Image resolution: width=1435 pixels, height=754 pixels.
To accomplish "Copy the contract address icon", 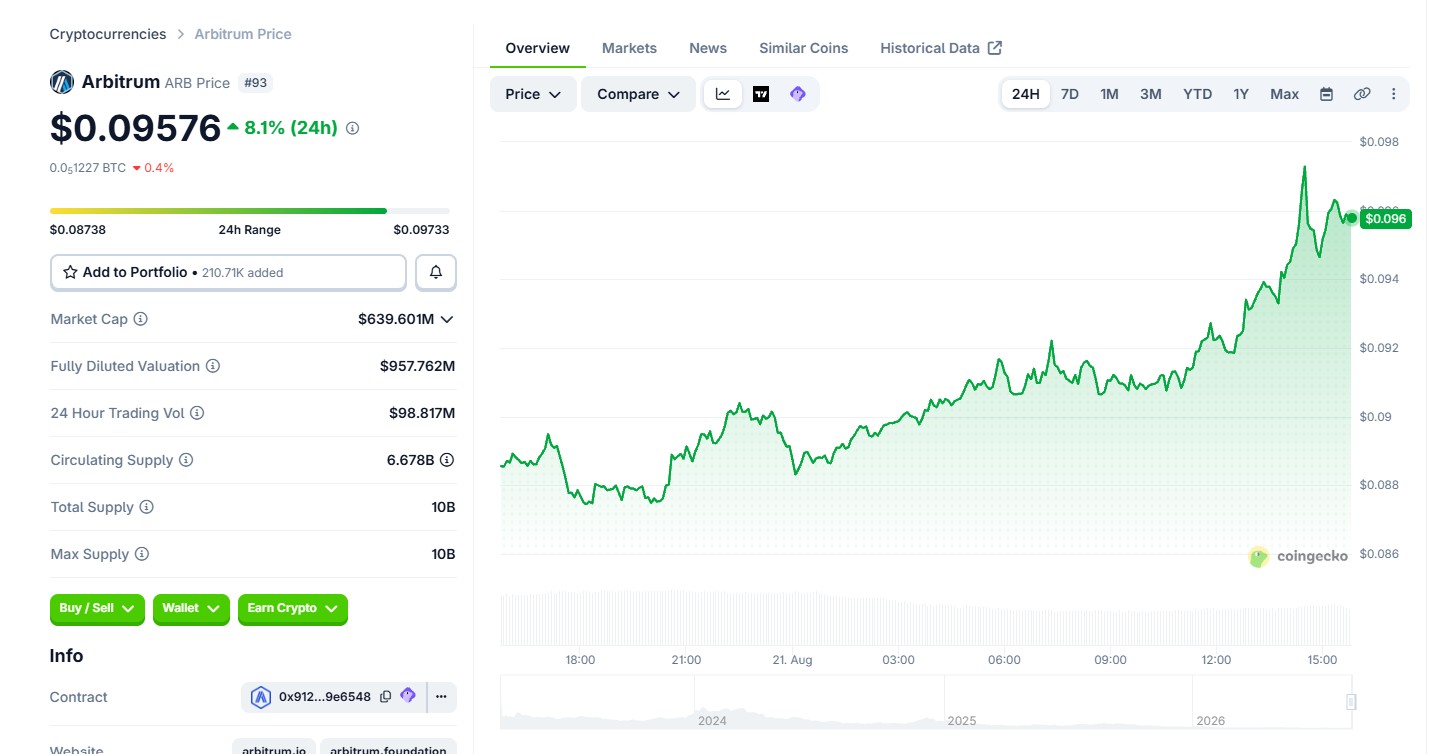I will pyautogui.click(x=386, y=697).
